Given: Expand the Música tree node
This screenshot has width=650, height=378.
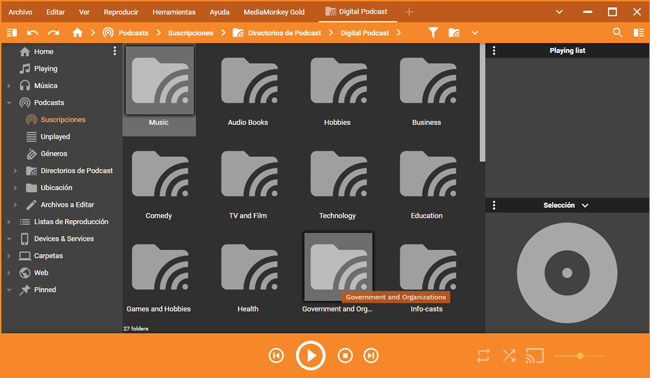Looking at the screenshot, I should pyautogui.click(x=9, y=86).
